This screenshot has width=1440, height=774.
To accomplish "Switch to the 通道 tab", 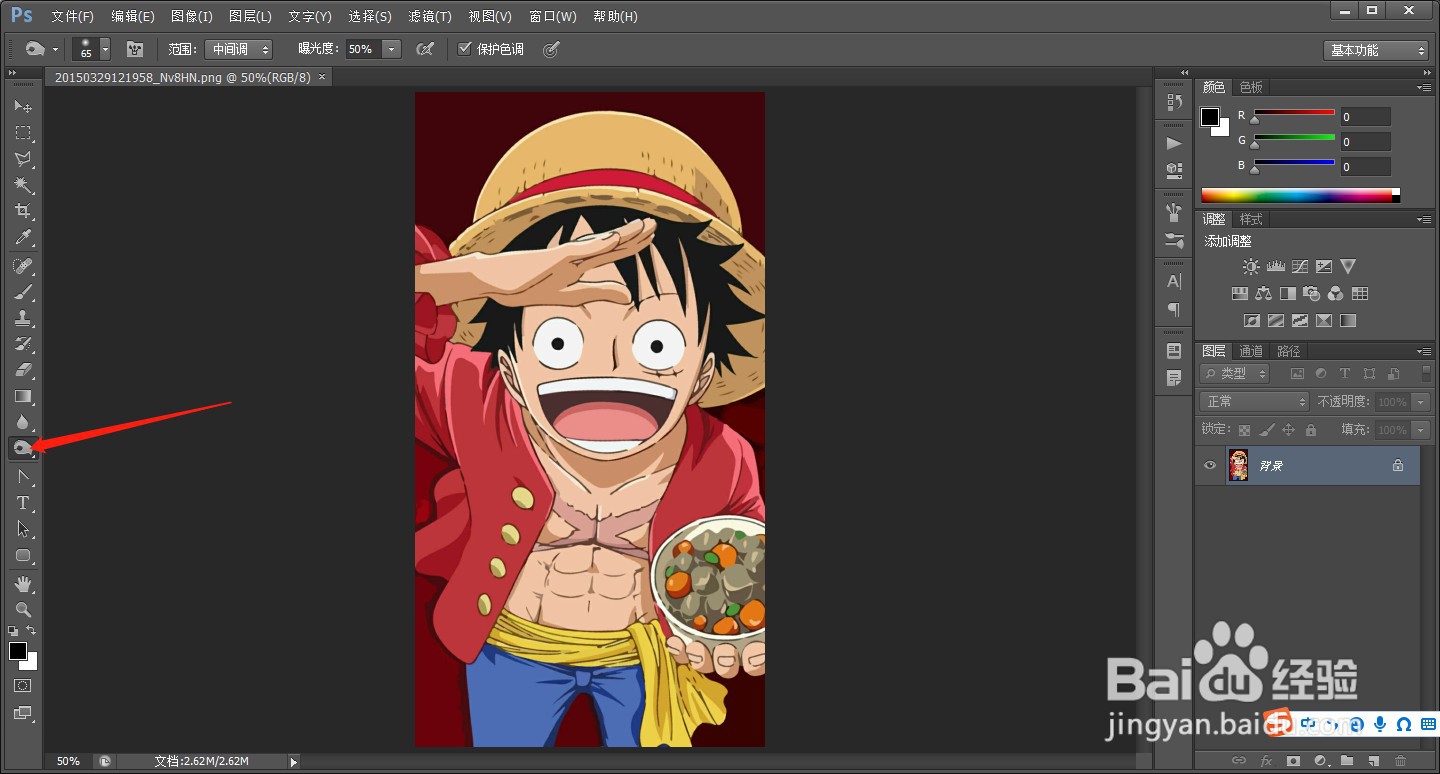I will [x=1251, y=351].
